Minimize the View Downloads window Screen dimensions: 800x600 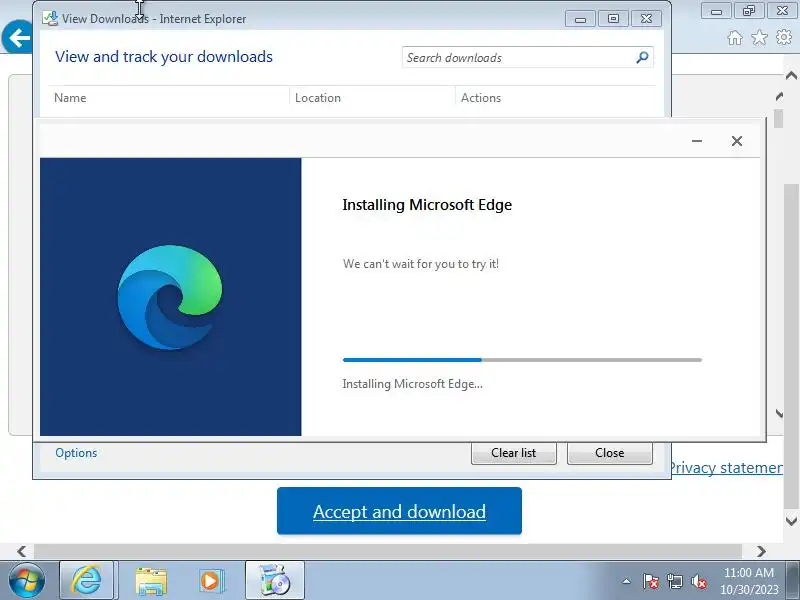(x=580, y=19)
